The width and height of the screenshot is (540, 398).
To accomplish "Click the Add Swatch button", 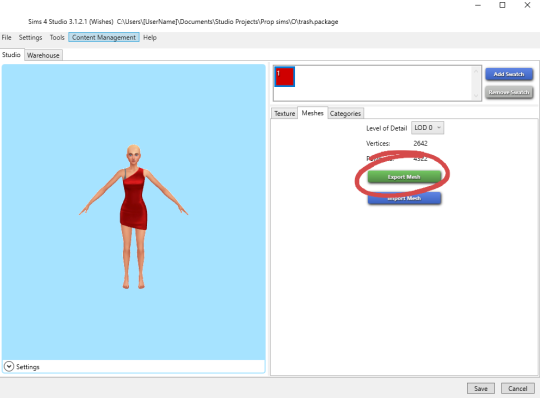I will click(509, 74).
